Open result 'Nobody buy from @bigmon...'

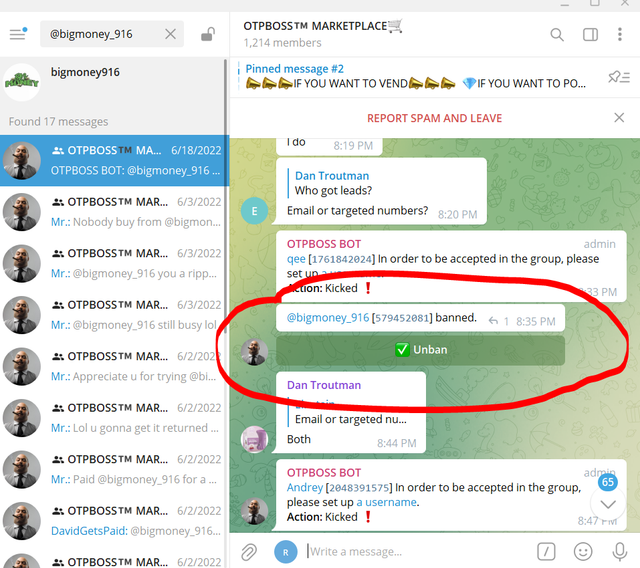[x=112, y=212]
